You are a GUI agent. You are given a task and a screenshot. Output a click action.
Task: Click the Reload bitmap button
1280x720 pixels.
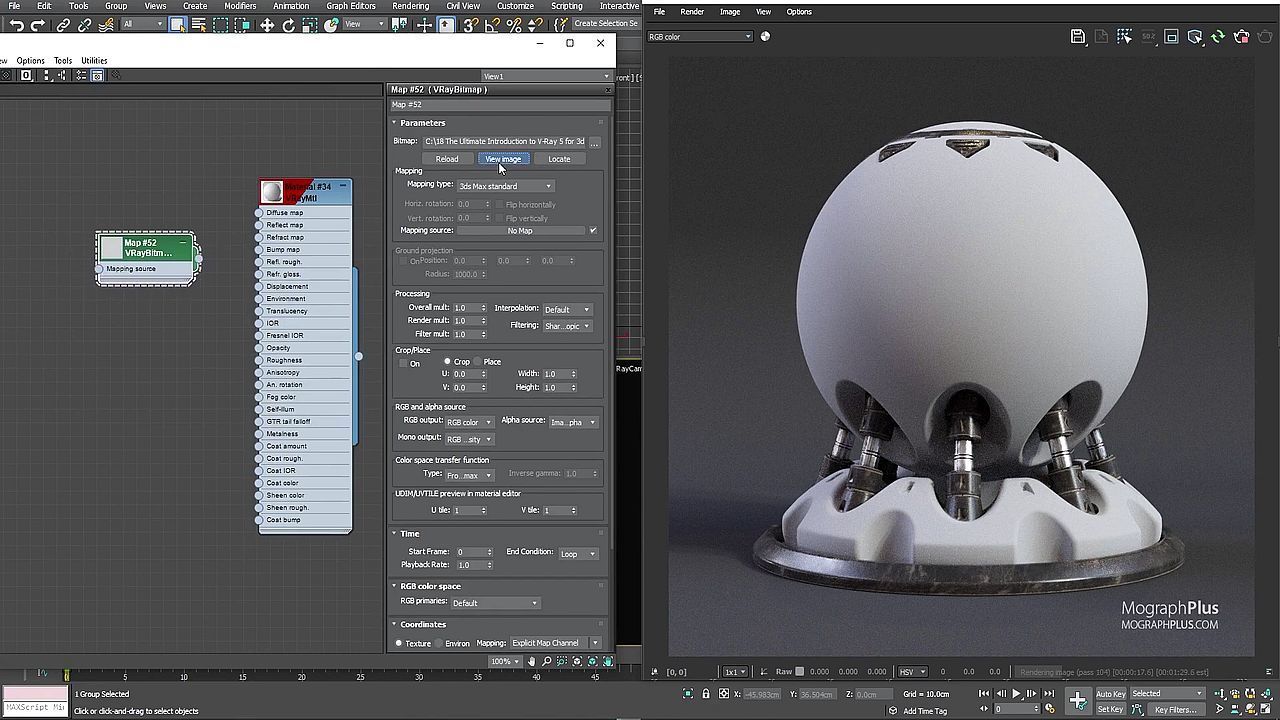pos(447,159)
